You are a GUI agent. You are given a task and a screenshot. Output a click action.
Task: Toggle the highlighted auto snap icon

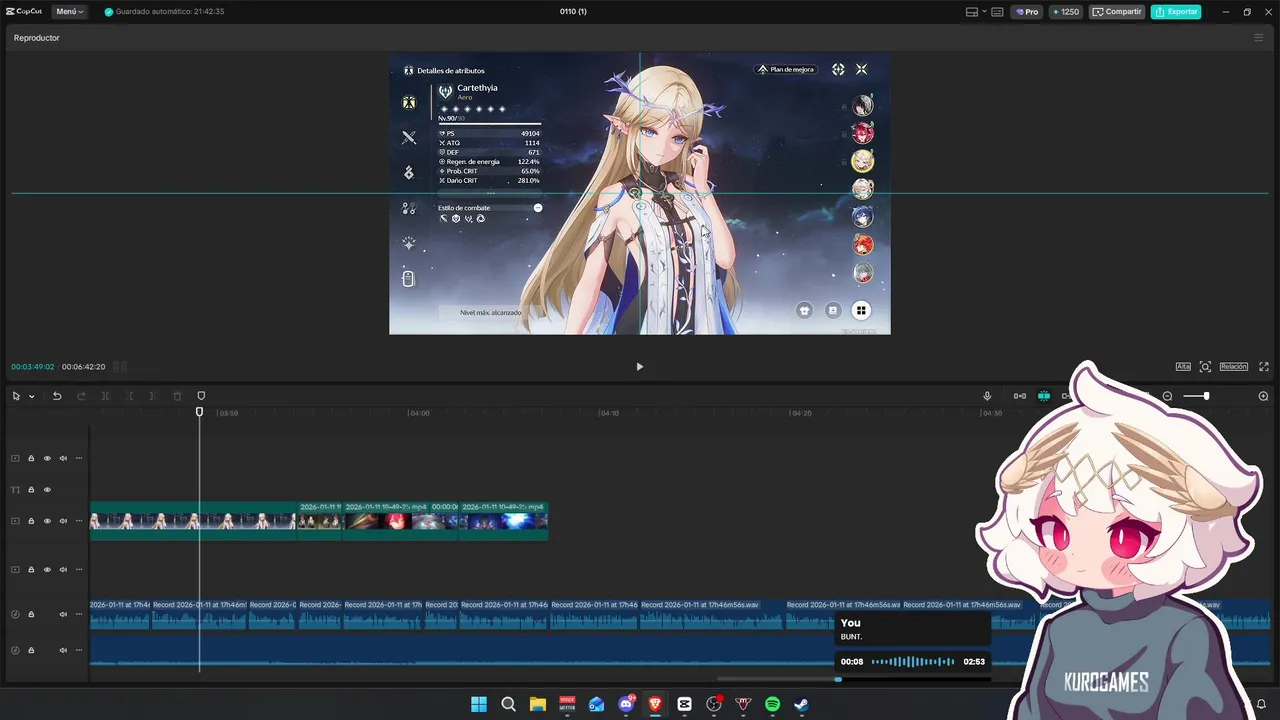pyautogui.click(x=1044, y=396)
